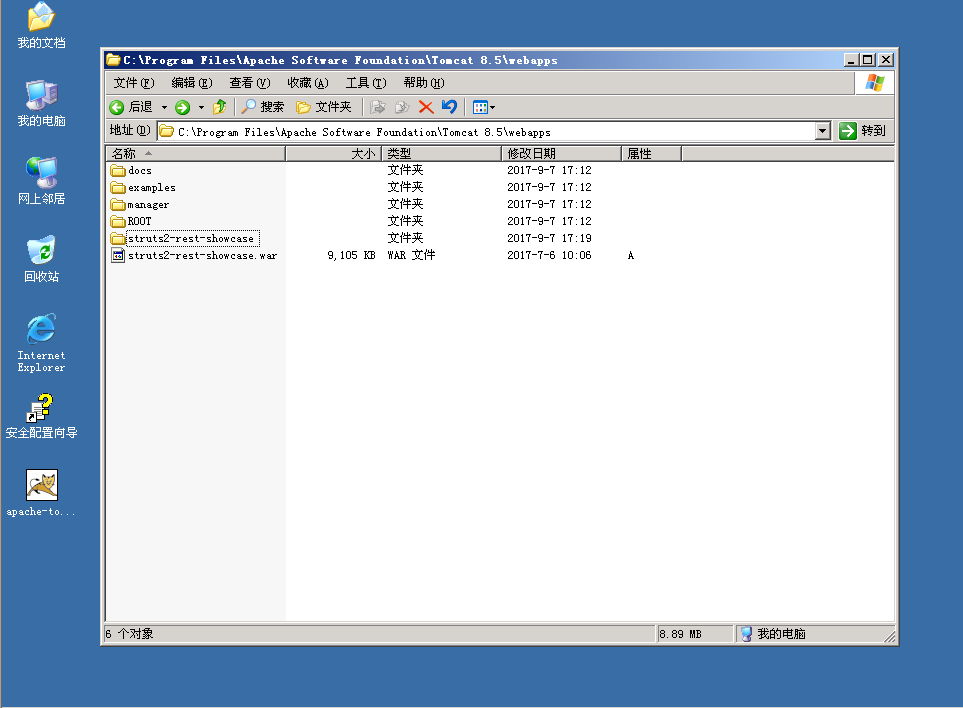Viewport: 963px width, 708px height.
Task: Go up one folder level icon
Action: (x=219, y=107)
